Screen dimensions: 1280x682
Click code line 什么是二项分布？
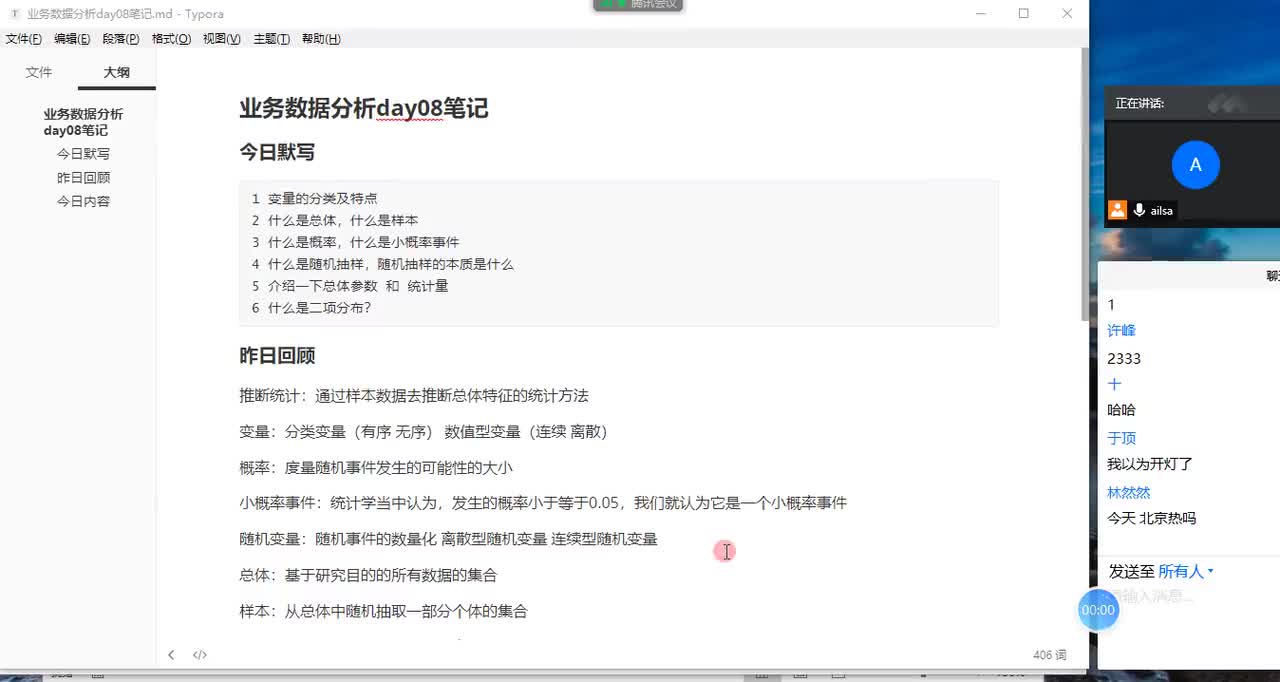(320, 308)
